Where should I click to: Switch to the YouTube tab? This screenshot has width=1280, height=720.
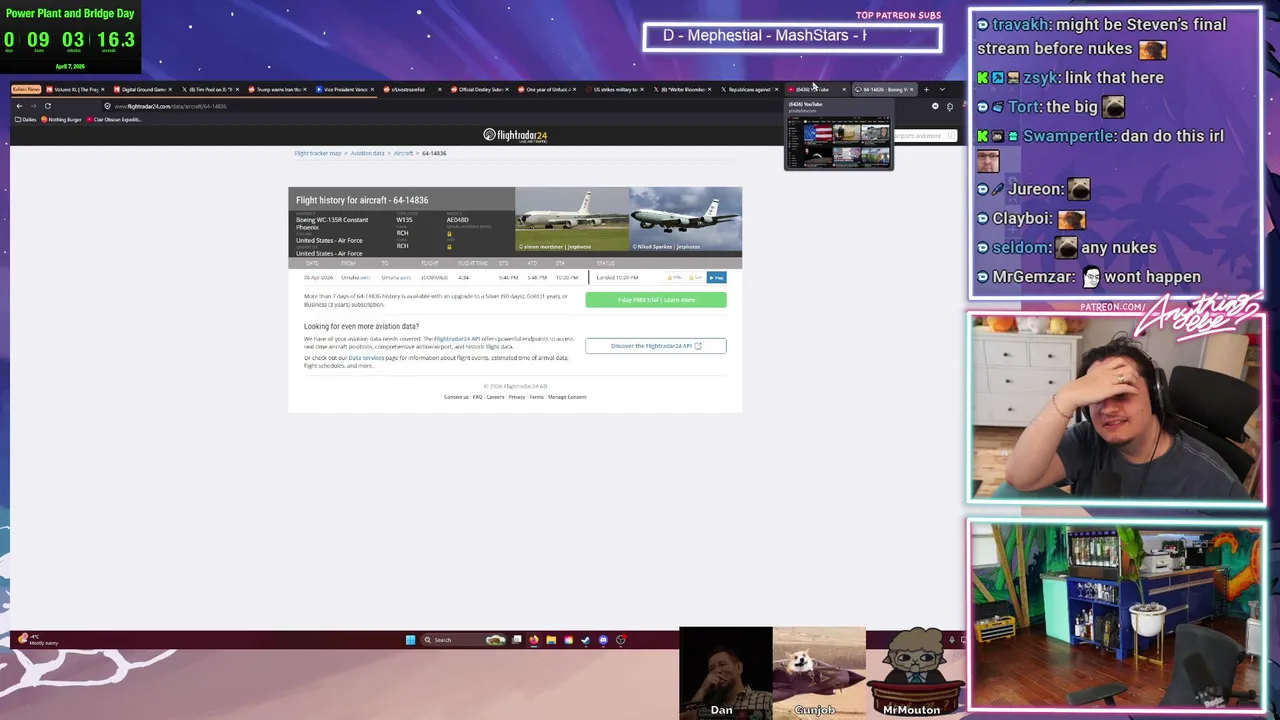[816, 89]
